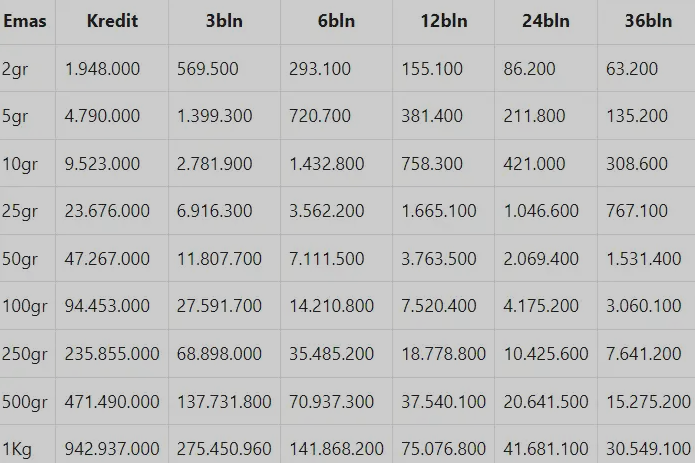This screenshot has height=463, width=695.
Task: Click the 24bln column header
Action: (546, 21)
